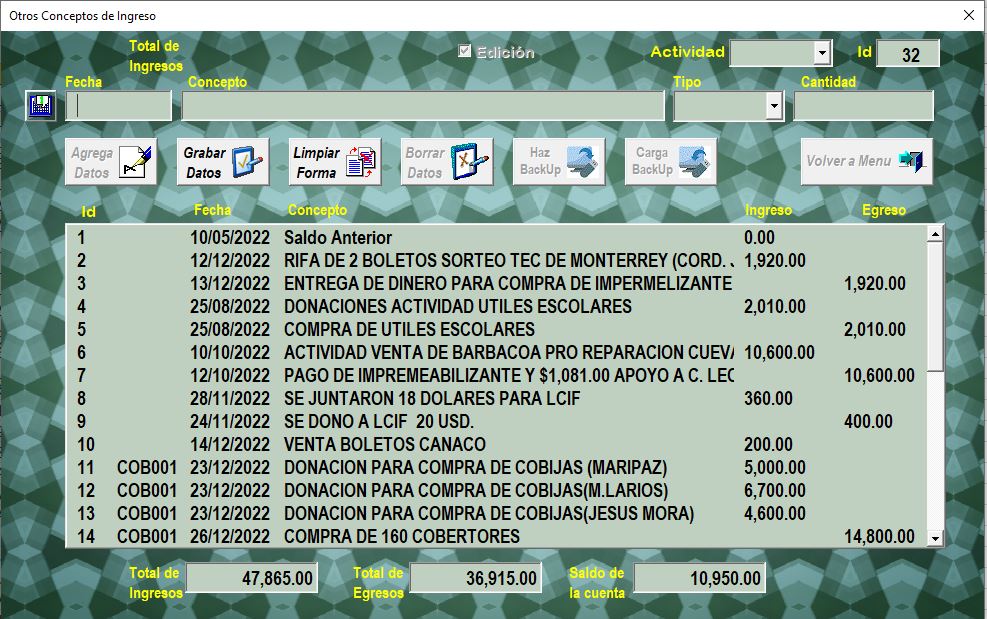The width and height of the screenshot is (987, 619).
Task: Select the Saldo Anterior row
Action: pyautogui.click(x=338, y=238)
